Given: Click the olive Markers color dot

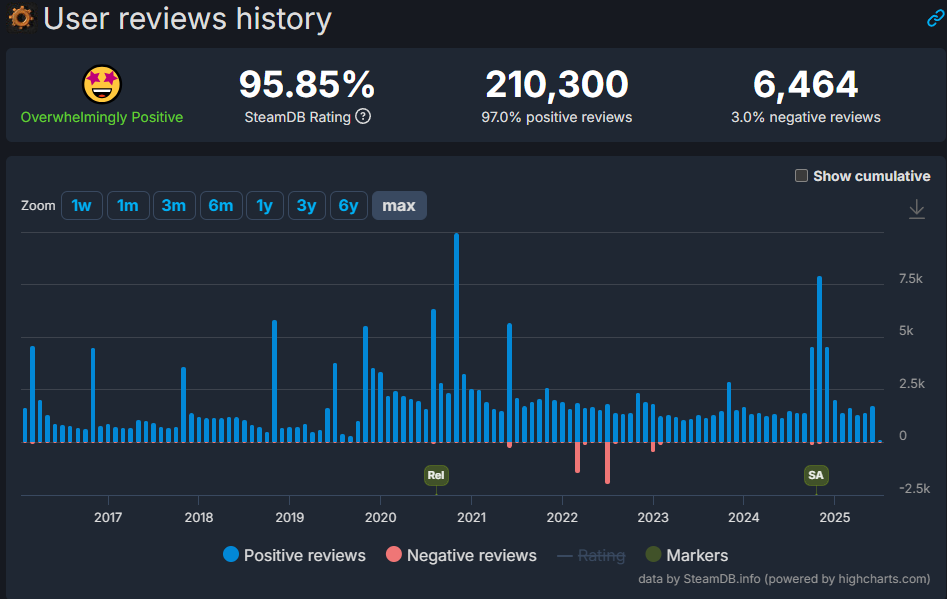Looking at the screenshot, I should point(653,554).
